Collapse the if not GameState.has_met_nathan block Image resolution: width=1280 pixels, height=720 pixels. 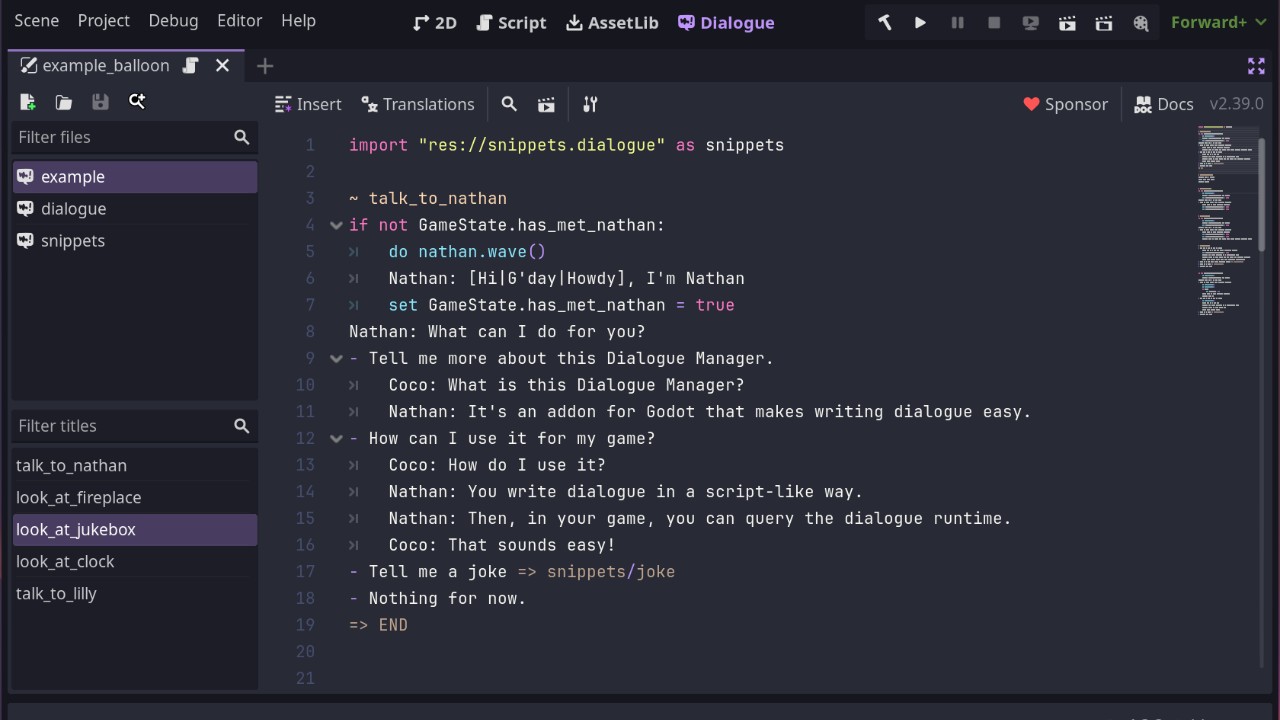pos(336,225)
